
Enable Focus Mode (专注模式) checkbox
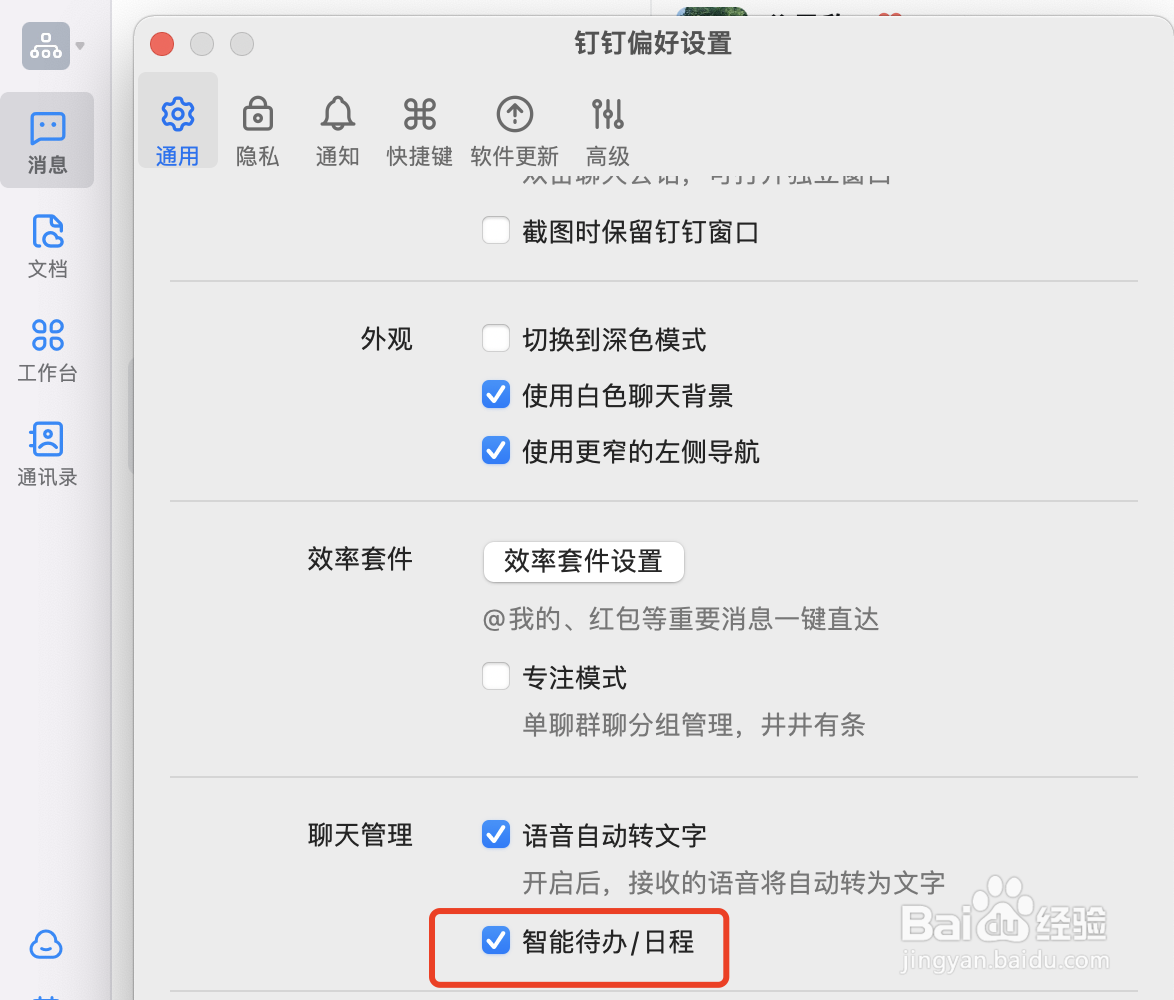pyautogui.click(x=496, y=677)
